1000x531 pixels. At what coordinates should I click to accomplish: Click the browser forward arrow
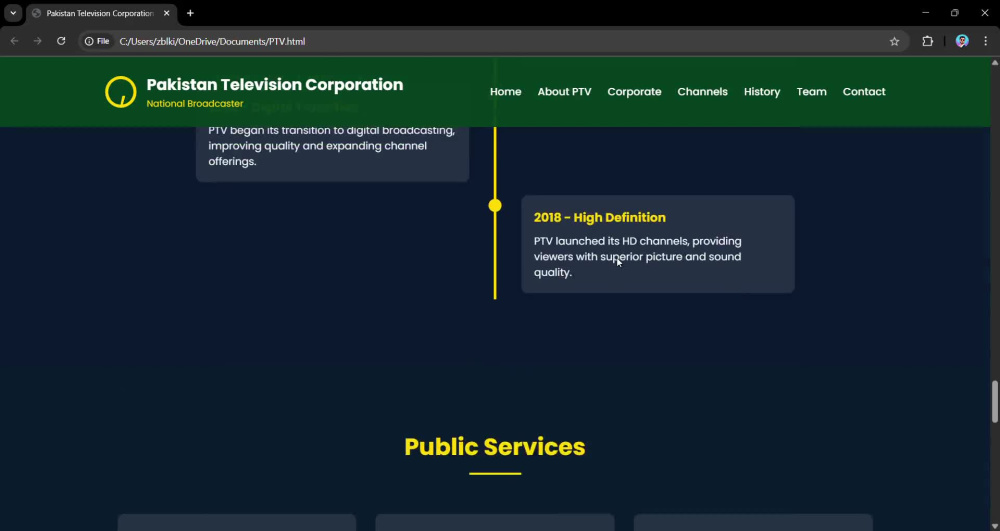click(38, 41)
